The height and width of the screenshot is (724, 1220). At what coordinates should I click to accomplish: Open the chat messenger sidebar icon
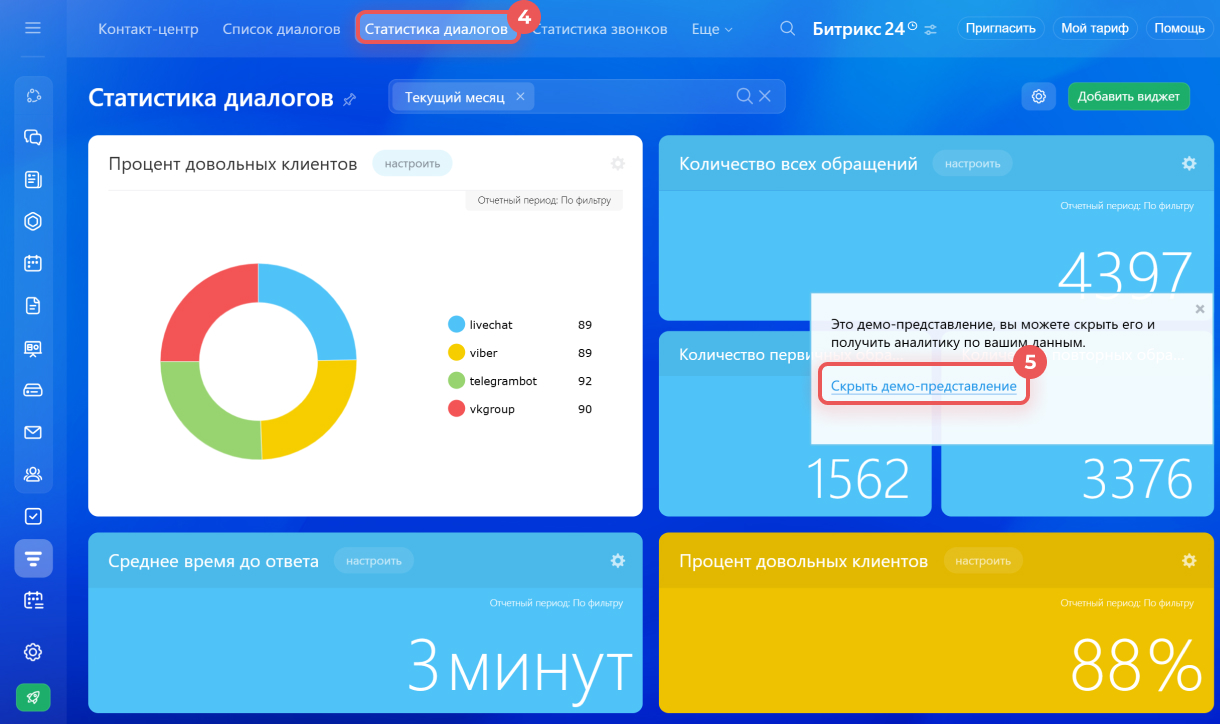click(x=33, y=138)
